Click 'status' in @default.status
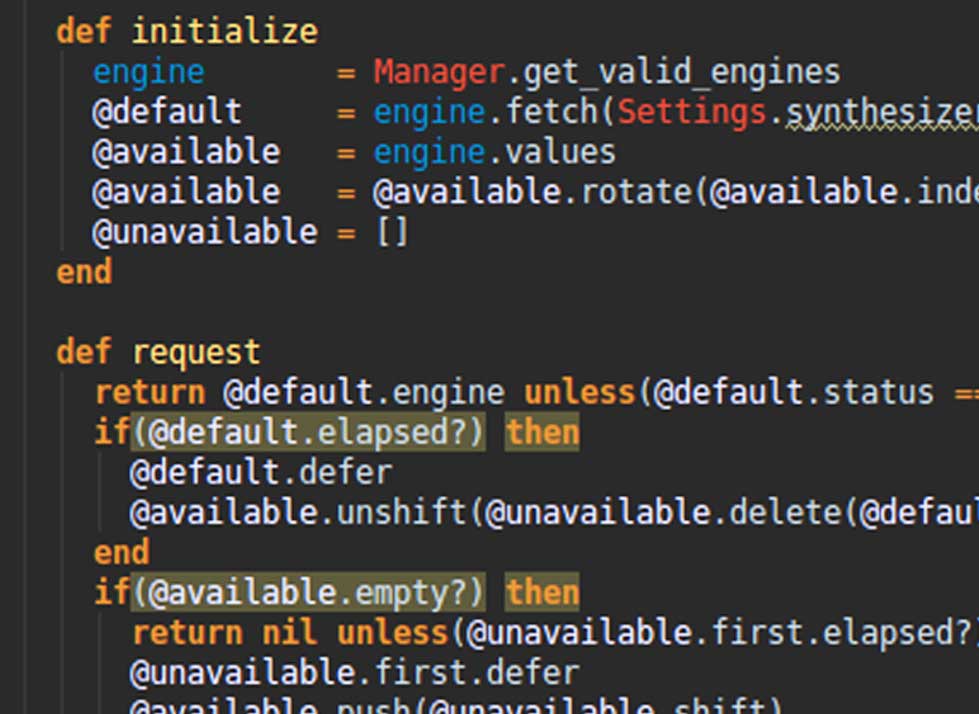 coord(878,392)
